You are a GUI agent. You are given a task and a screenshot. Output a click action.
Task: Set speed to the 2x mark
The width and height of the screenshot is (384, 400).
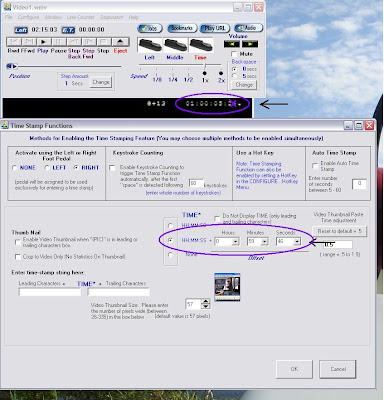tap(221, 73)
